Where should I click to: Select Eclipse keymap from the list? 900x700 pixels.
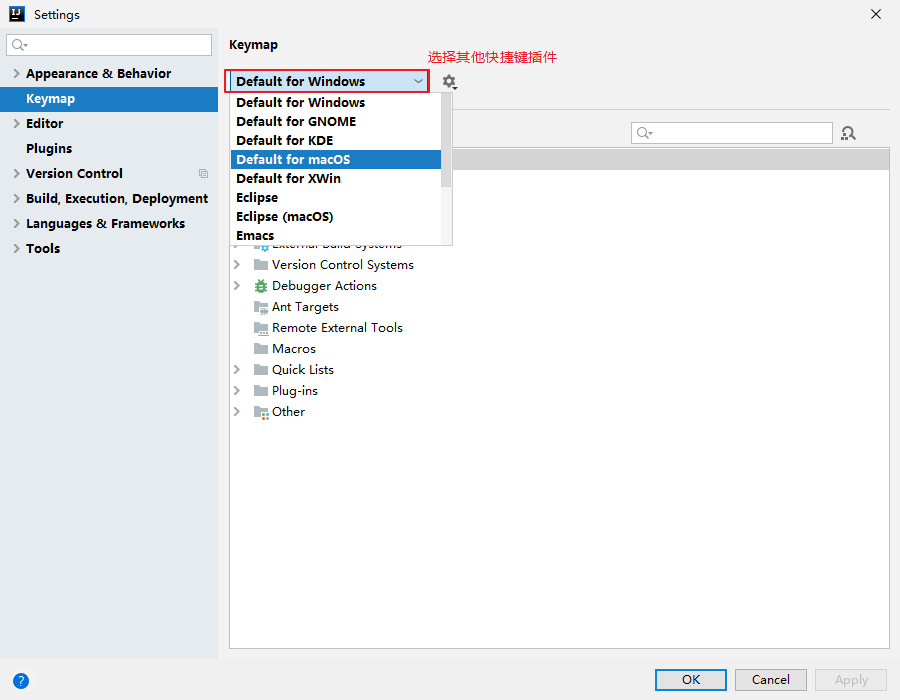pos(257,198)
